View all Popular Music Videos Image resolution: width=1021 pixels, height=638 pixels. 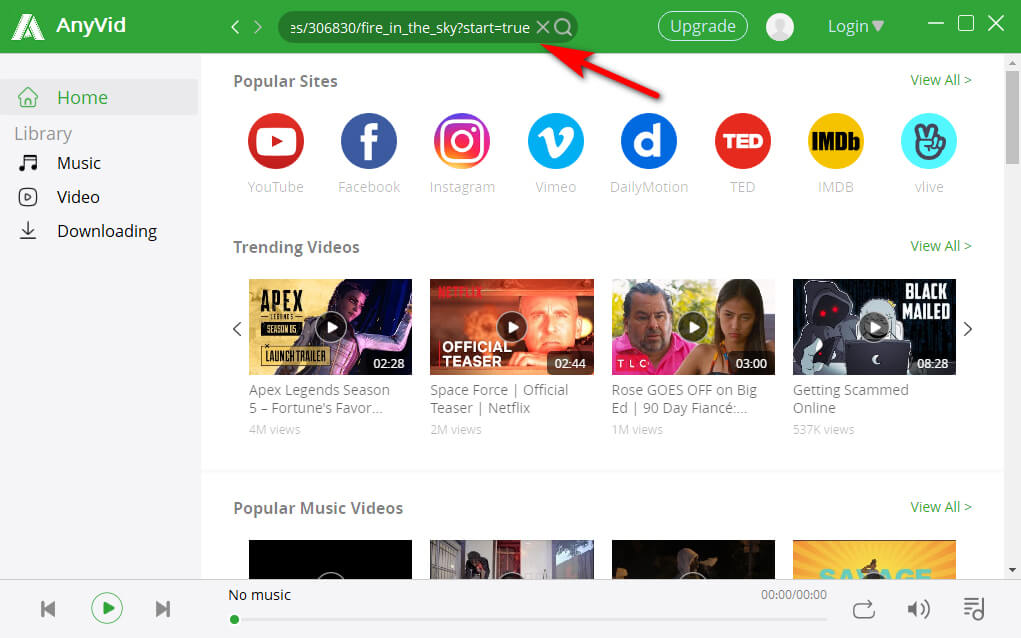click(940, 507)
